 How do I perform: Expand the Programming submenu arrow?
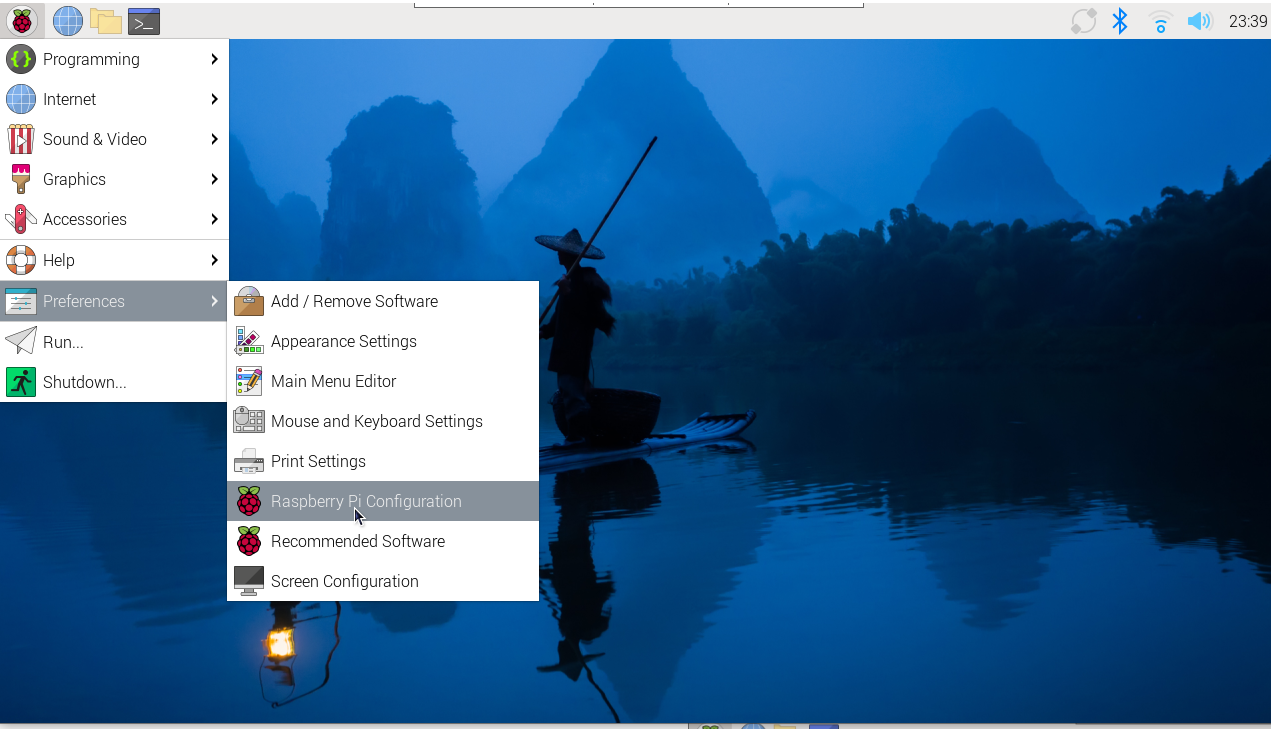(214, 59)
